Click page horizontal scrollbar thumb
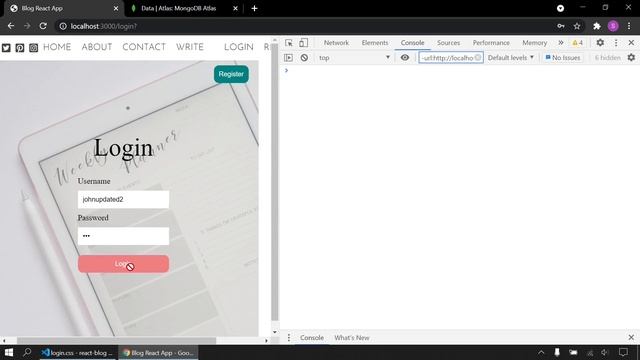Viewport: 640px width, 360px height. (x=116, y=340)
